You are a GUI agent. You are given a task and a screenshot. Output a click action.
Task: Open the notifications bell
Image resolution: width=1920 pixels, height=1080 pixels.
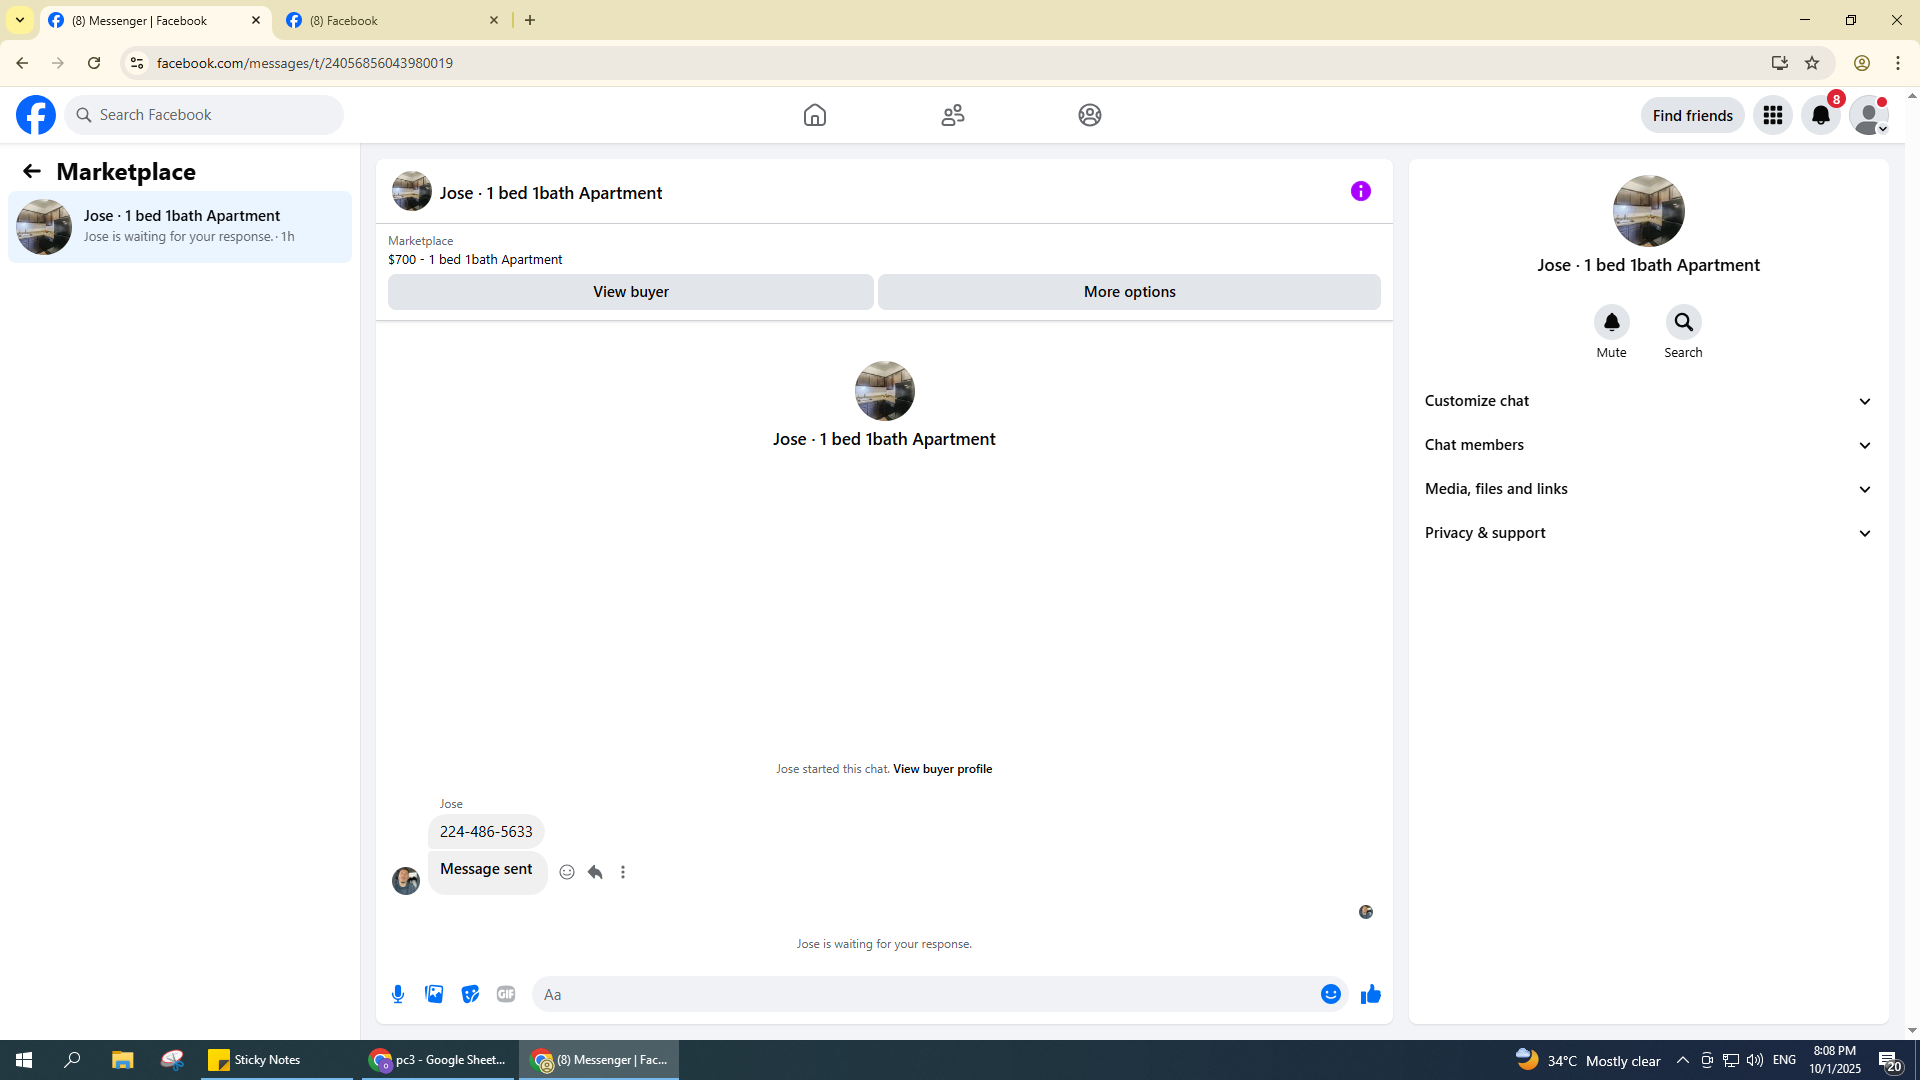pos(1821,115)
